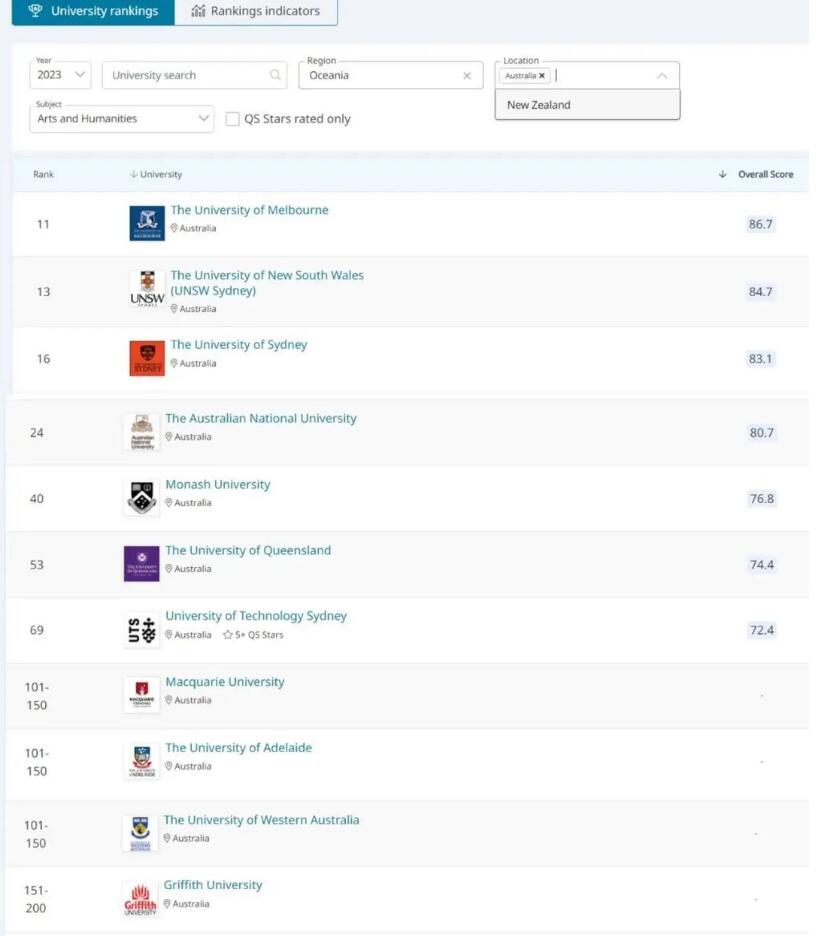Click rank 11 in the table
This screenshot has height=936, width=819.
coord(43,224)
